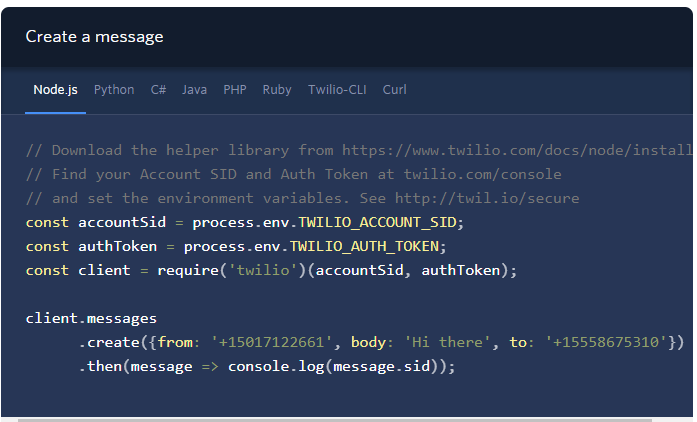This screenshot has height=422, width=697.
Task: Click the 'twilio' string in require call
Action: (263, 270)
